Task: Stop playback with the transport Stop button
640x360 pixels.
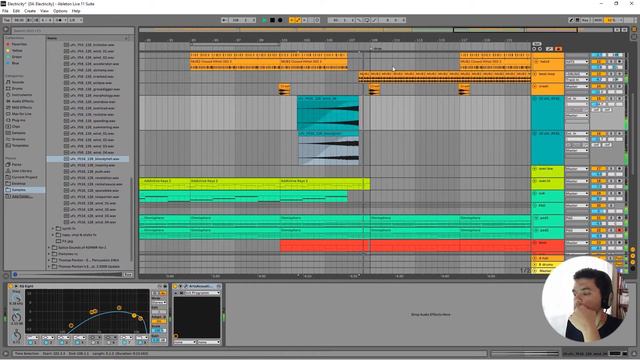Action: [272, 20]
